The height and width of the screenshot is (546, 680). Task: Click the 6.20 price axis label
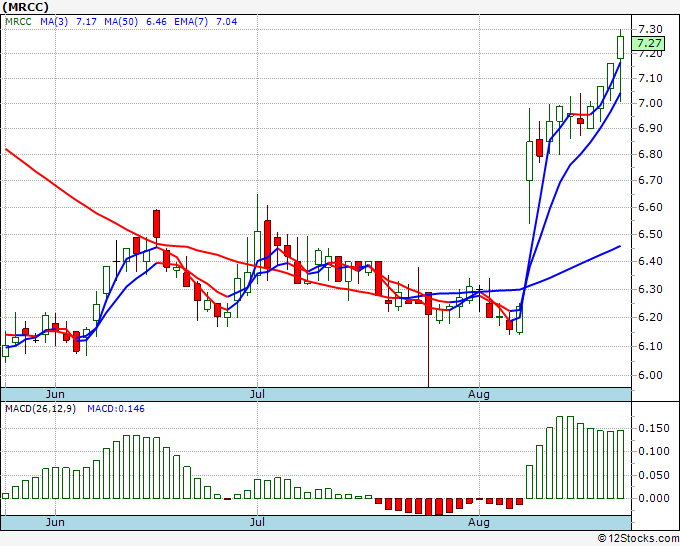(x=651, y=317)
